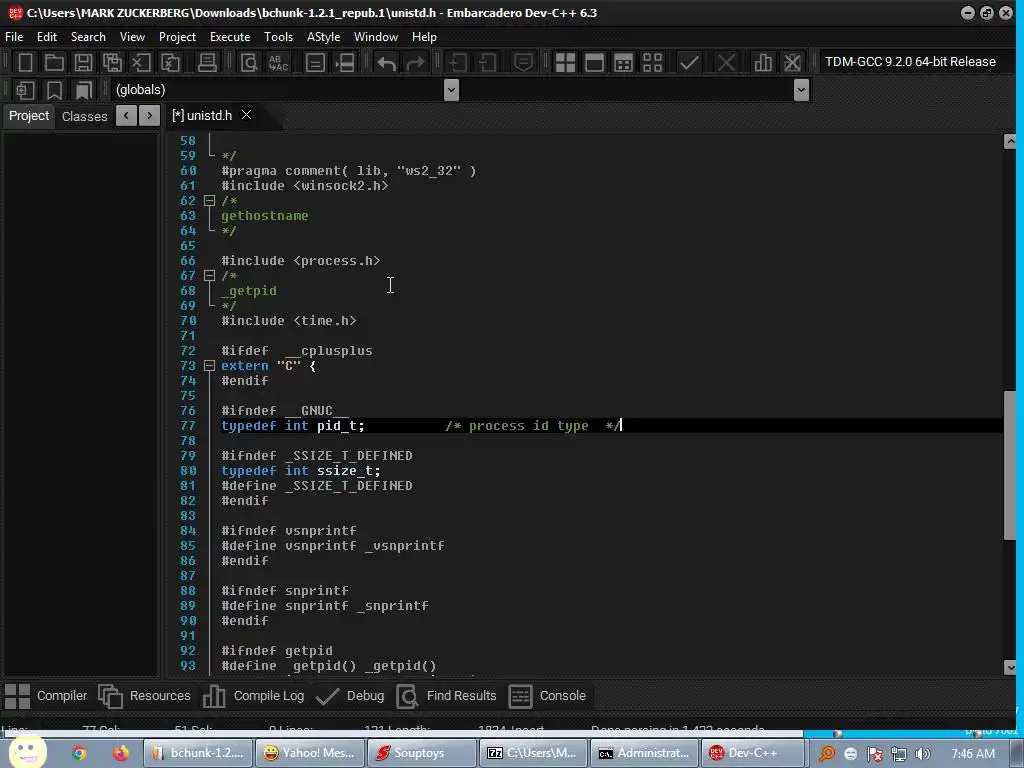The image size is (1024, 768).
Task: Close all files from toolbar icon
Action: click(x=170, y=63)
